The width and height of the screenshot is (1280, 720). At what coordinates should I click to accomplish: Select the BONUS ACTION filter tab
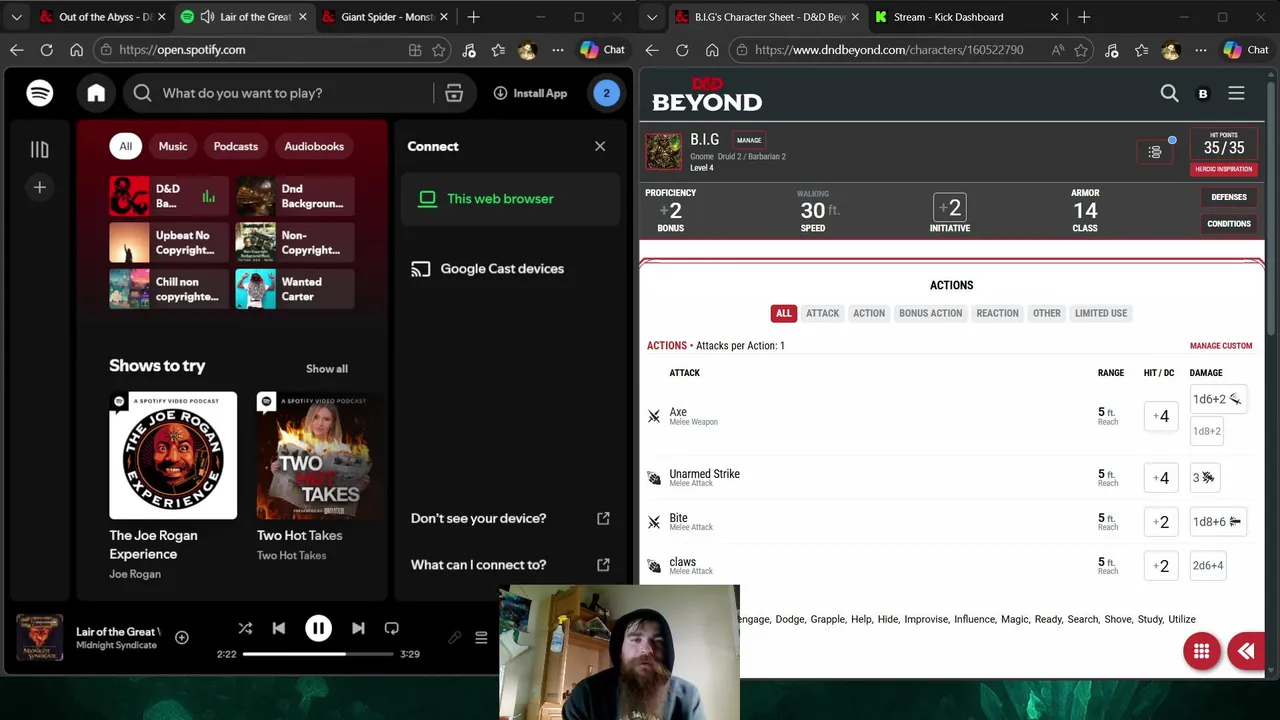[x=931, y=313]
